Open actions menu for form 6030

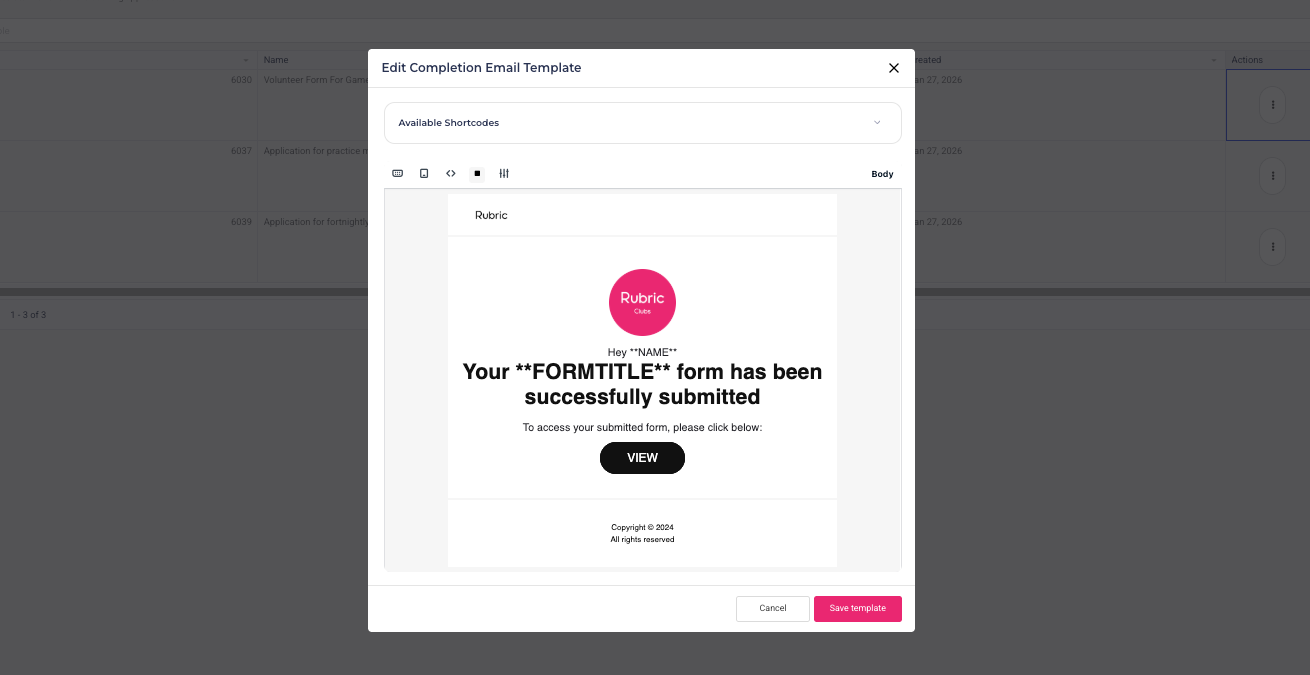tap(1272, 105)
